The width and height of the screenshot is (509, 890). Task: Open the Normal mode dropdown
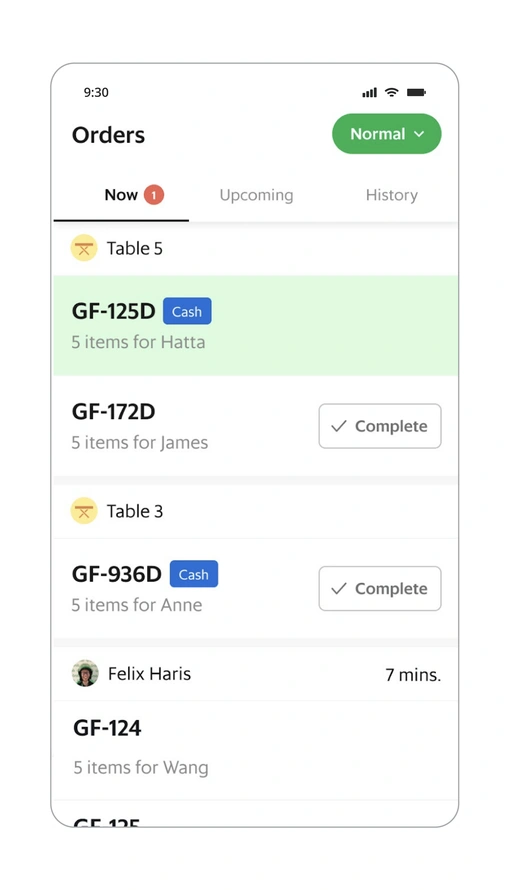(x=386, y=134)
